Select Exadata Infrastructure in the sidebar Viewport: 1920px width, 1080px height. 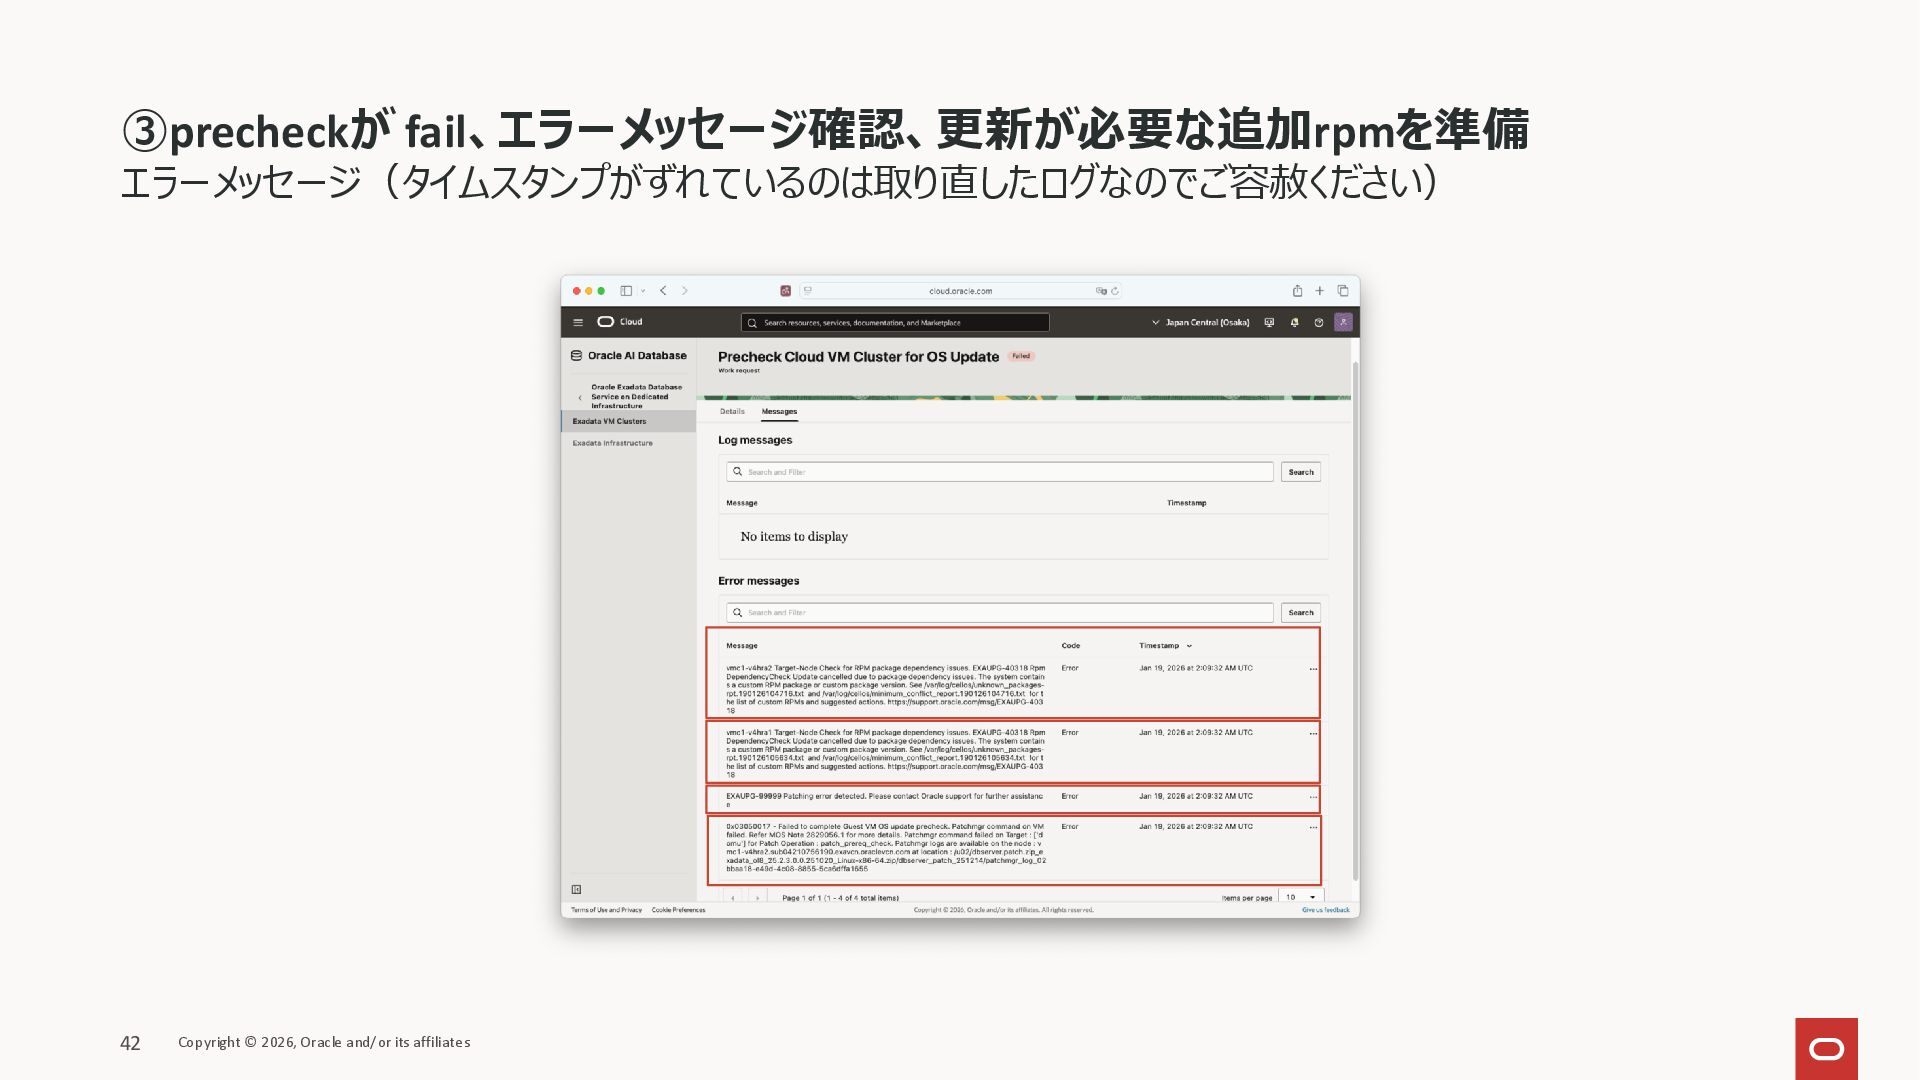(x=612, y=443)
